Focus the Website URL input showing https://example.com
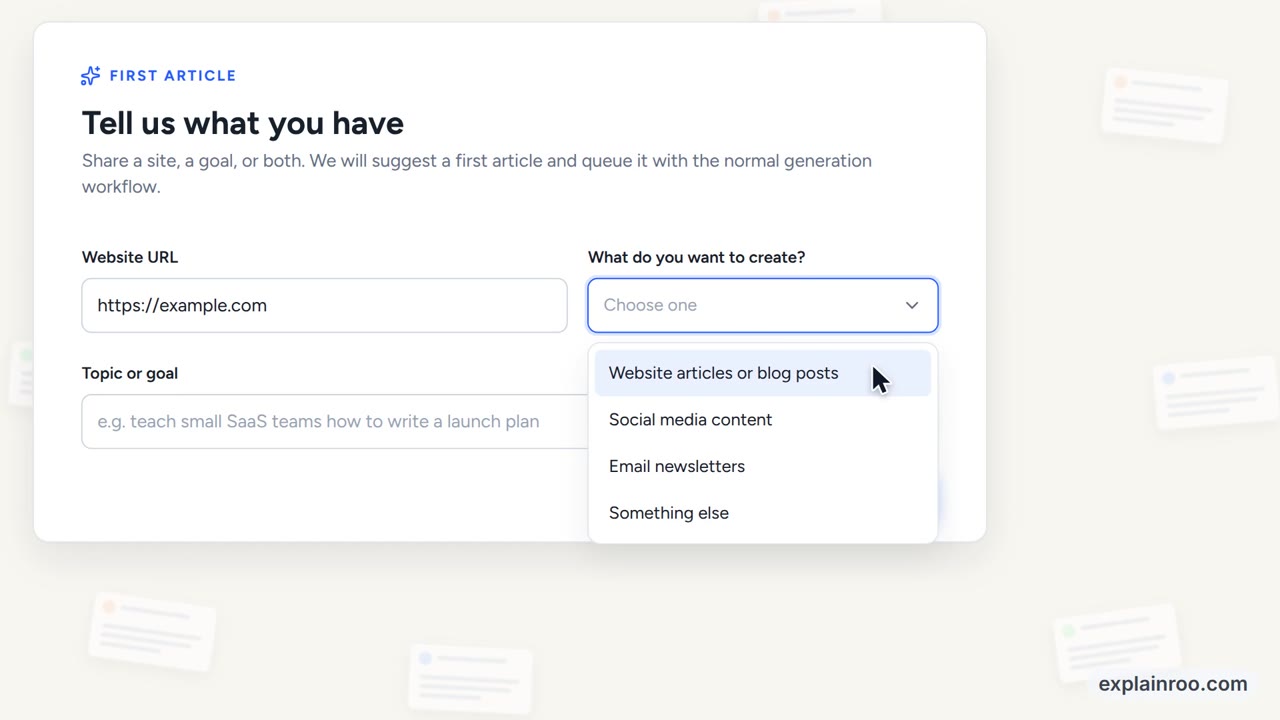Image resolution: width=1280 pixels, height=720 pixels. (x=324, y=305)
